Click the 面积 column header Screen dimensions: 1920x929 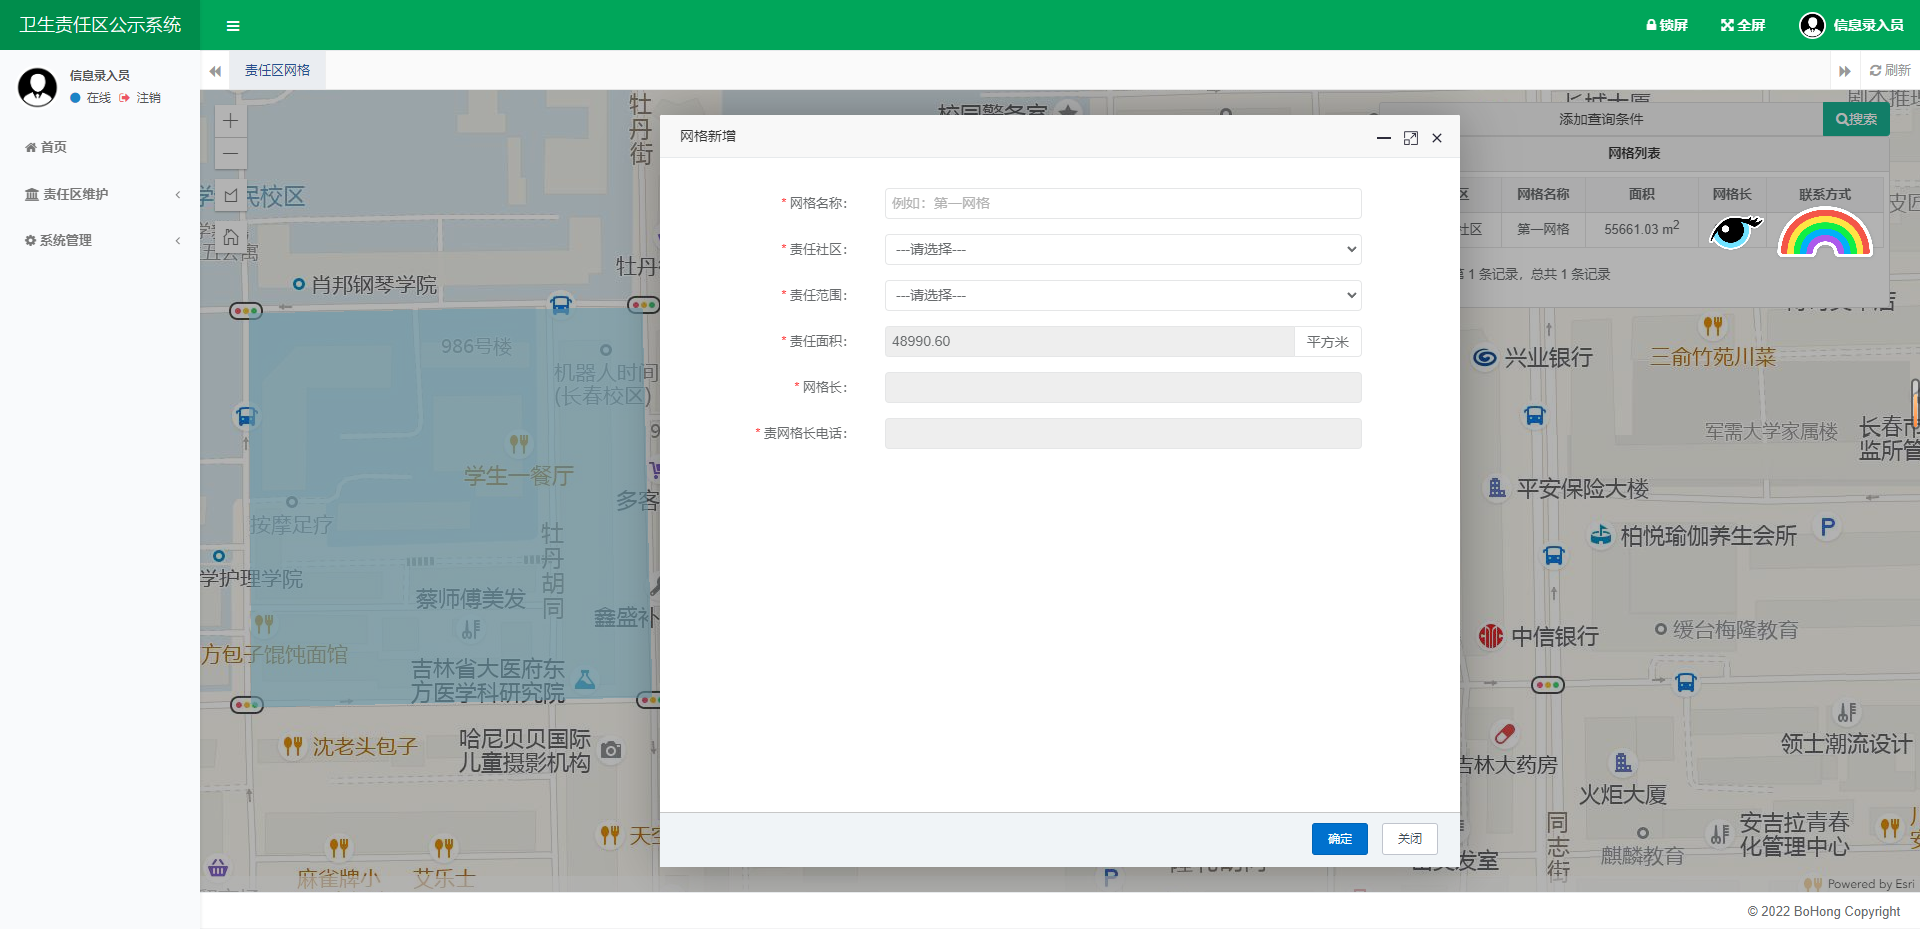[1642, 194]
